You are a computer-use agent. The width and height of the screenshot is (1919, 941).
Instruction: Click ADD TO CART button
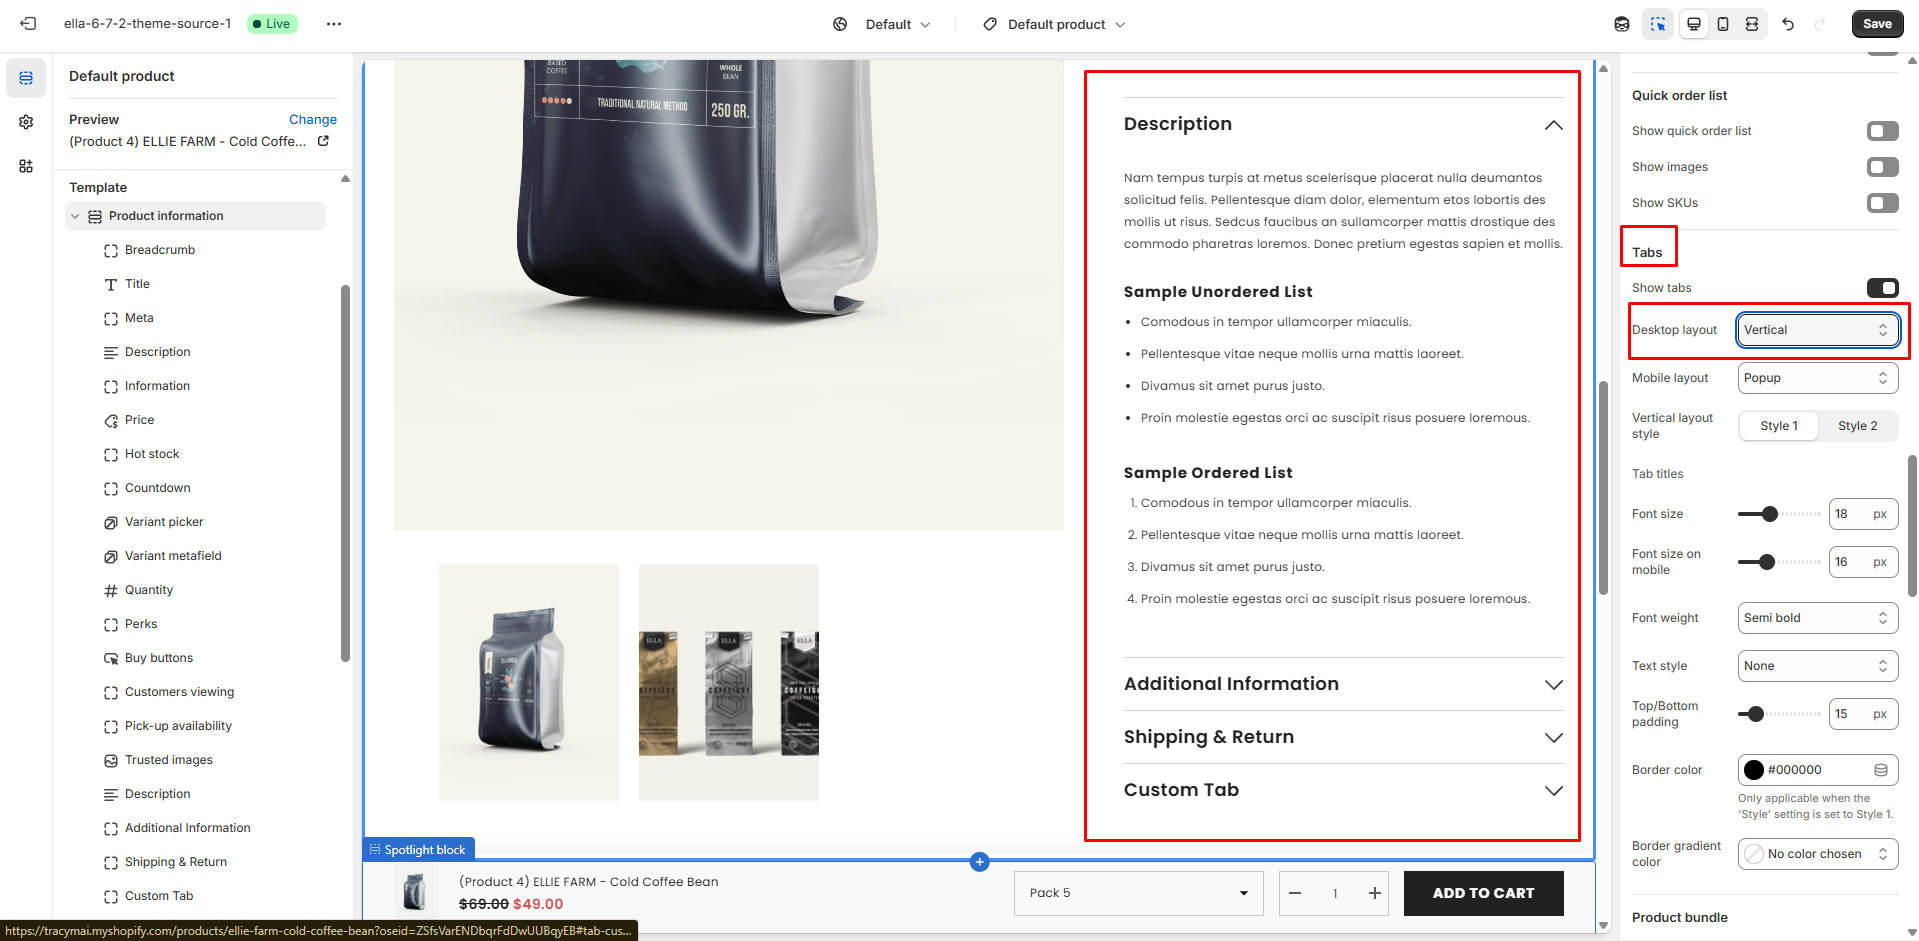(x=1483, y=893)
